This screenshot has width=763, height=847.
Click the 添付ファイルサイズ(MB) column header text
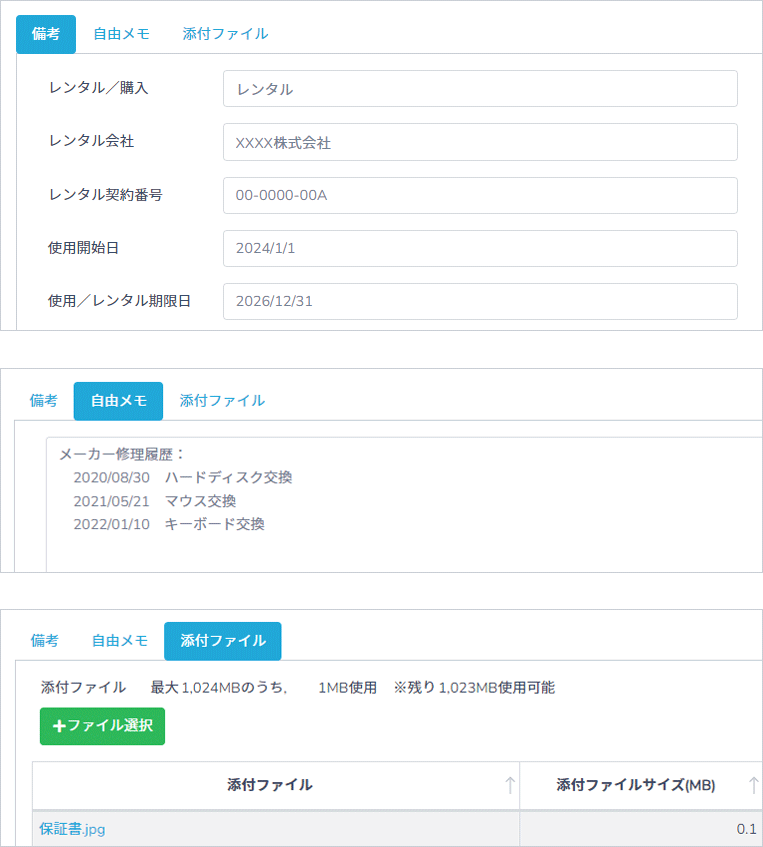(635, 785)
